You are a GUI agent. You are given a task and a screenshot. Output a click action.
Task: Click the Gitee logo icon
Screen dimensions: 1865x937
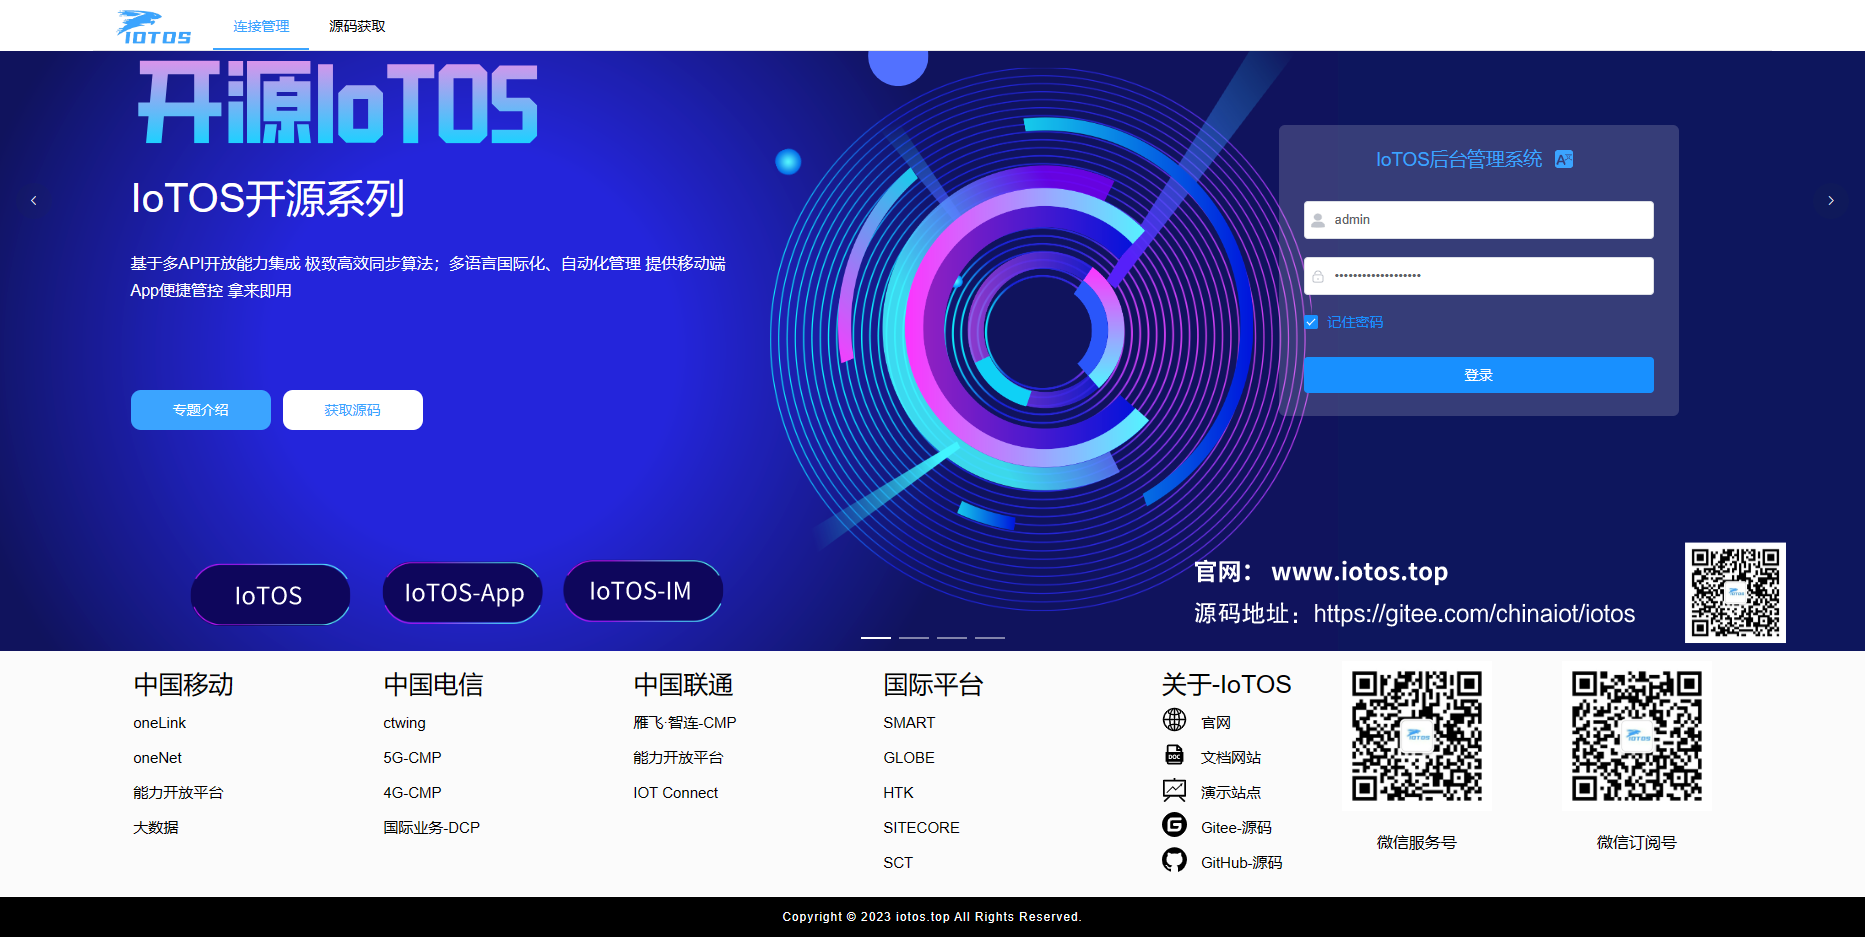(1174, 825)
